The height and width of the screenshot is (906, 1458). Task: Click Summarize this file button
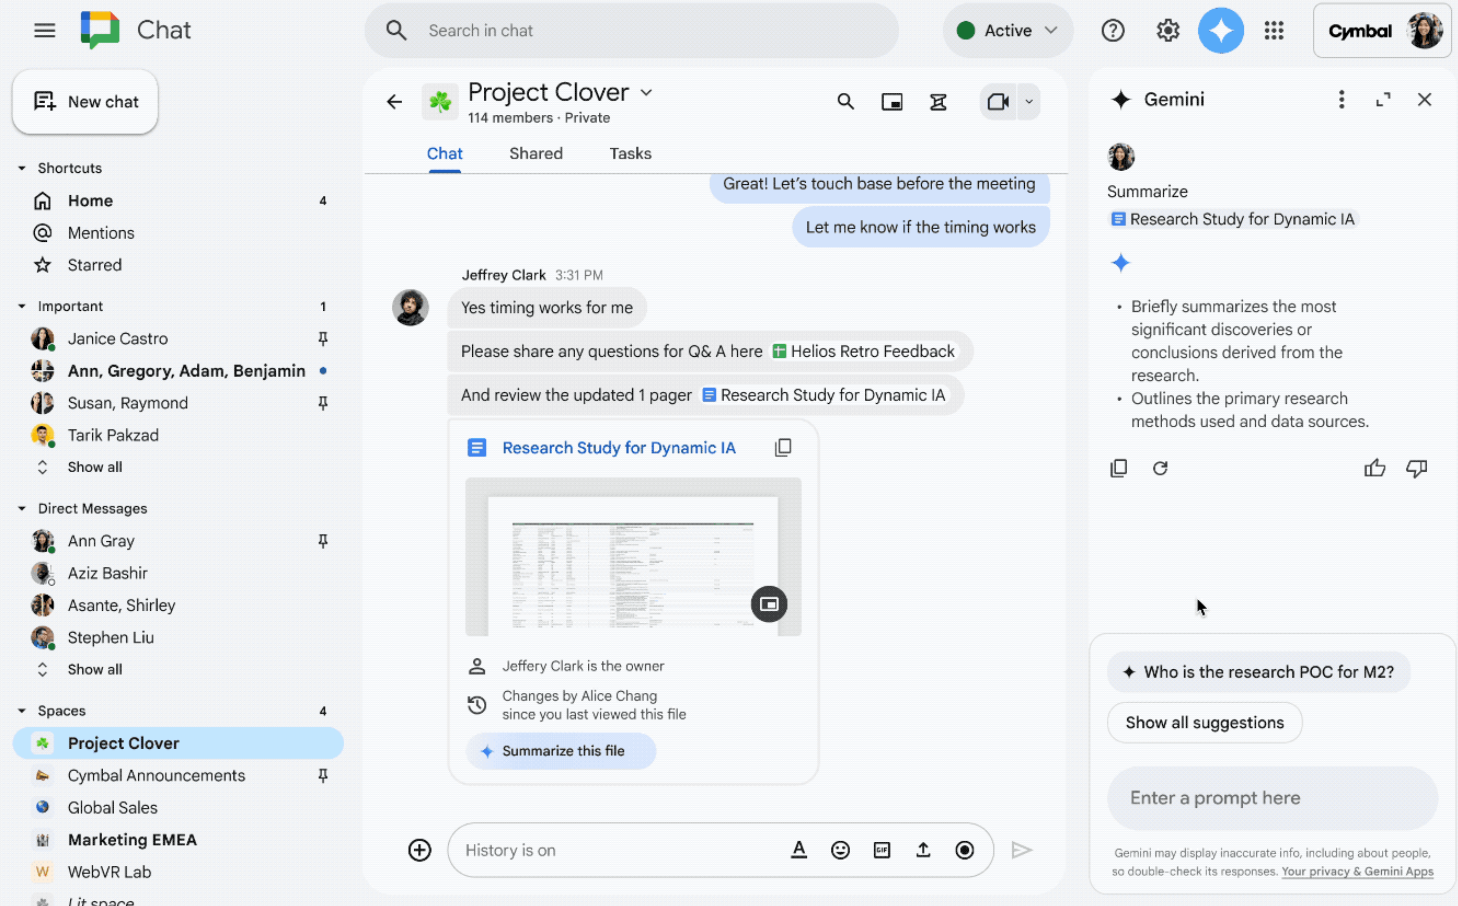tap(561, 751)
